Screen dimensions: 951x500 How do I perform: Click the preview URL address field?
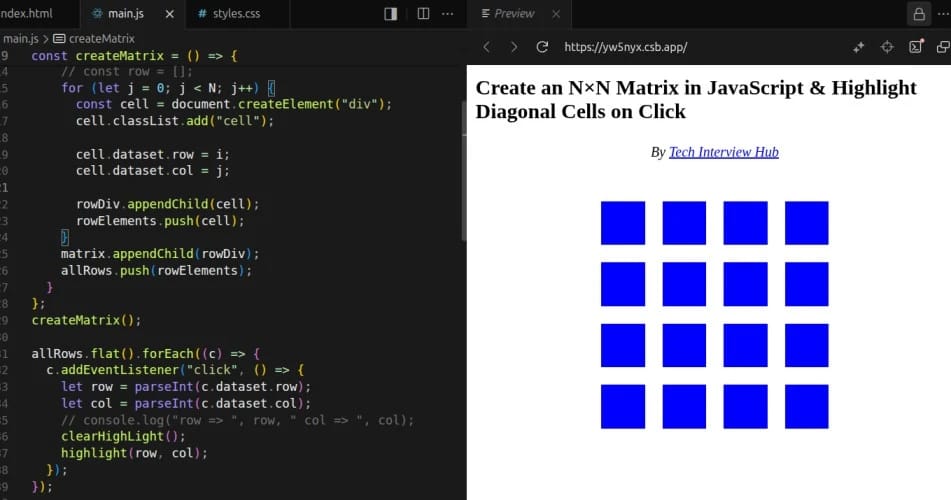pos(625,47)
